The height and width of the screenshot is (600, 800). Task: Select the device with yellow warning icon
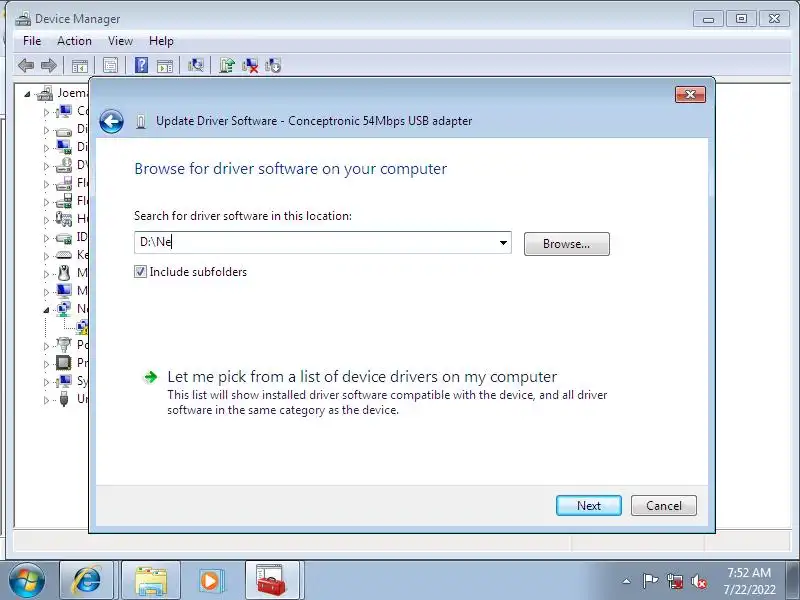pos(82,327)
